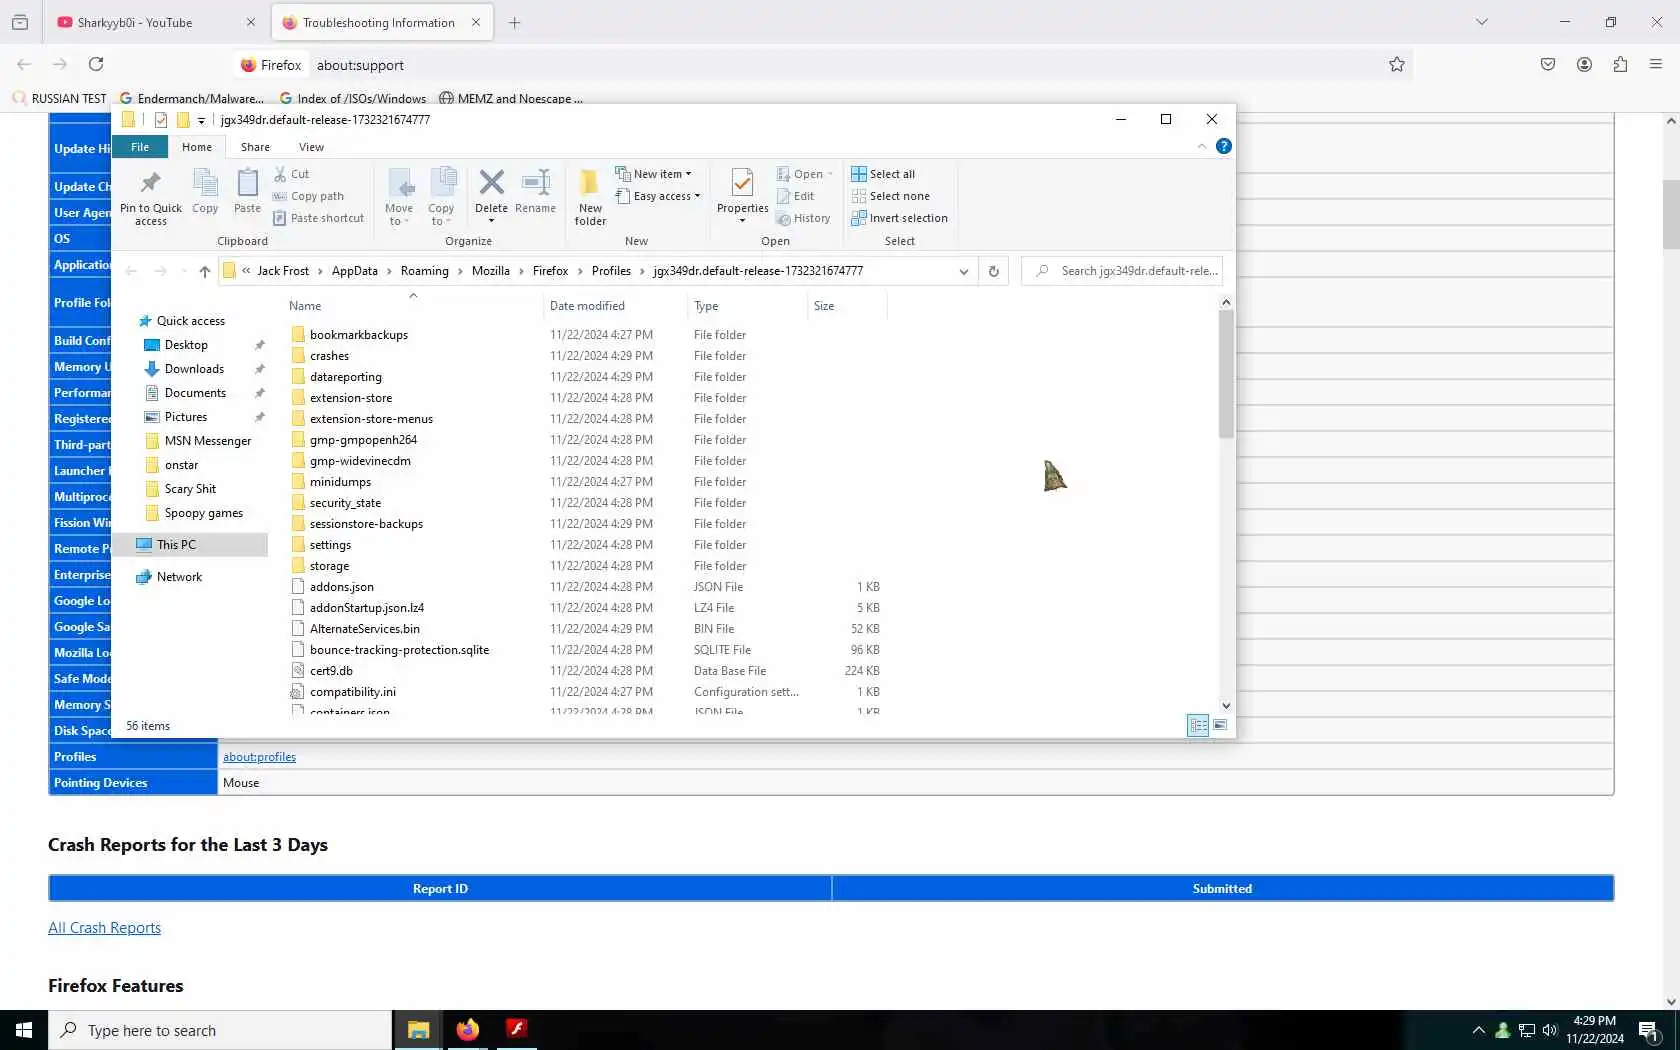Click Explorer's refresh address button
The width and height of the screenshot is (1680, 1050).
point(993,271)
